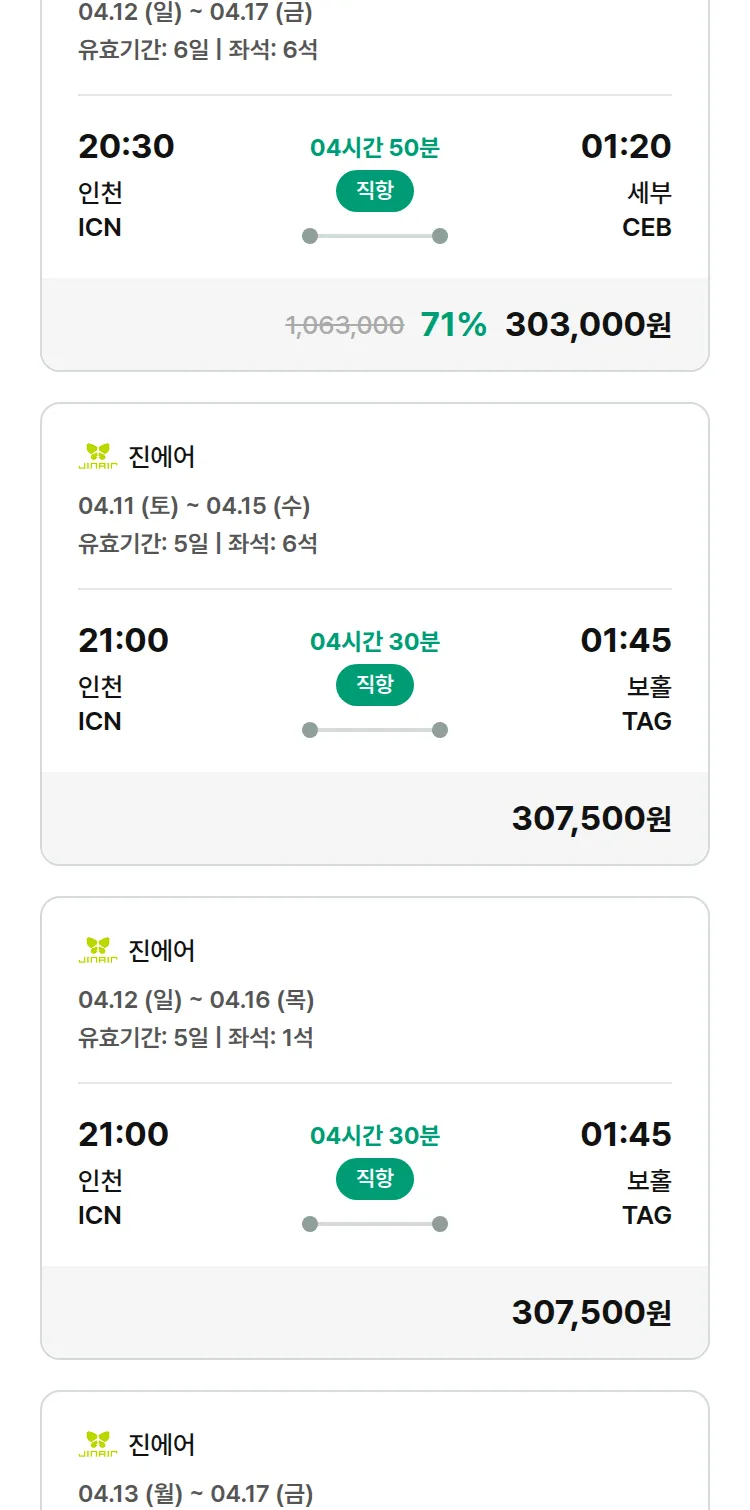Screen dimensions: 750x1510
Task: Click the Jin Air logo on the 04.12–04.16 card
Action: 98,950
